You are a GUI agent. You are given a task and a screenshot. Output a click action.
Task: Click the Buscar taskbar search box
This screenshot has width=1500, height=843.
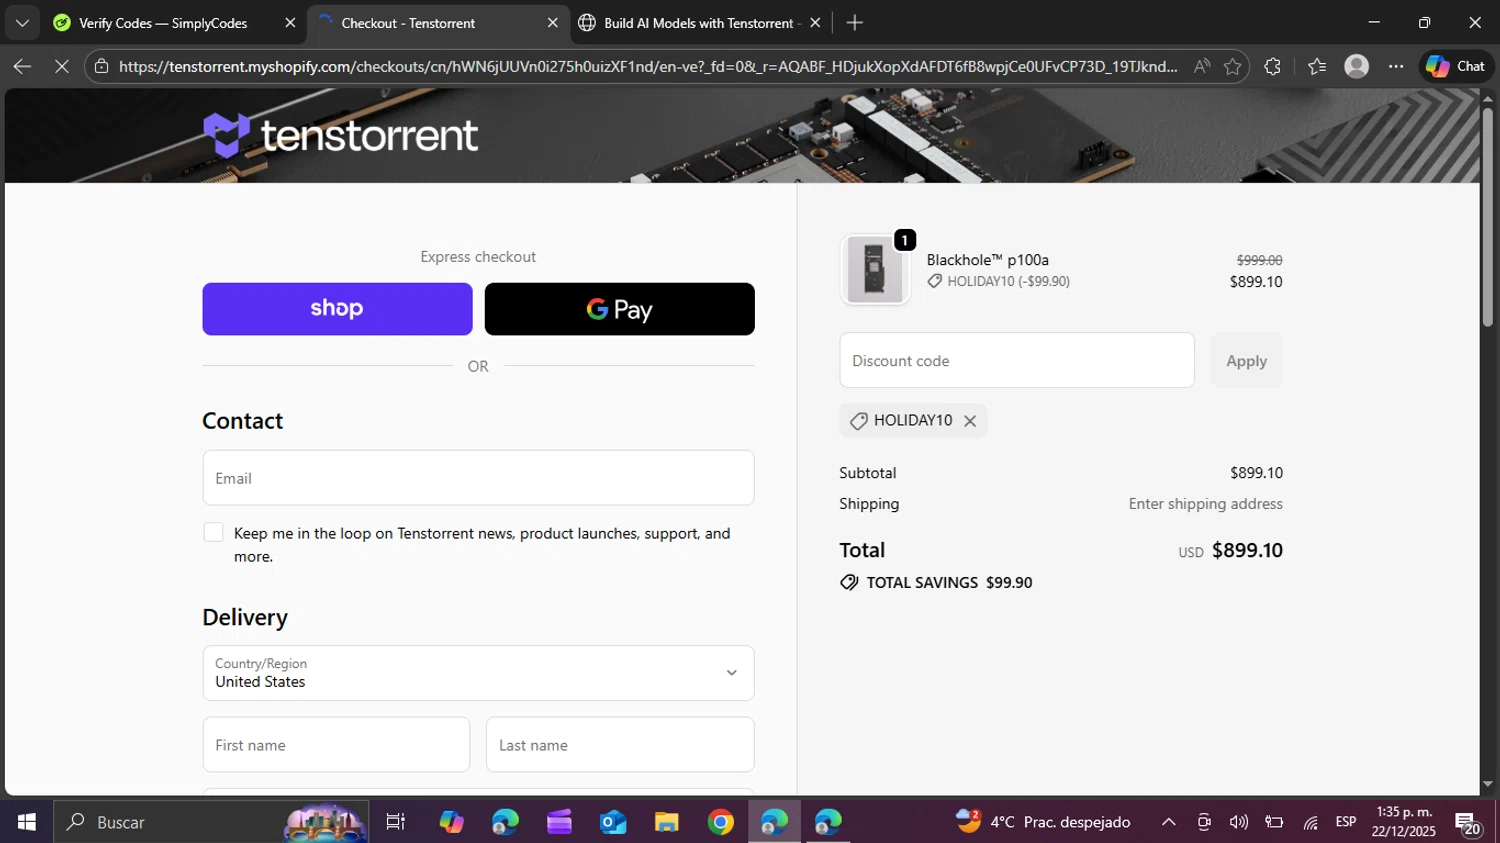coord(210,822)
